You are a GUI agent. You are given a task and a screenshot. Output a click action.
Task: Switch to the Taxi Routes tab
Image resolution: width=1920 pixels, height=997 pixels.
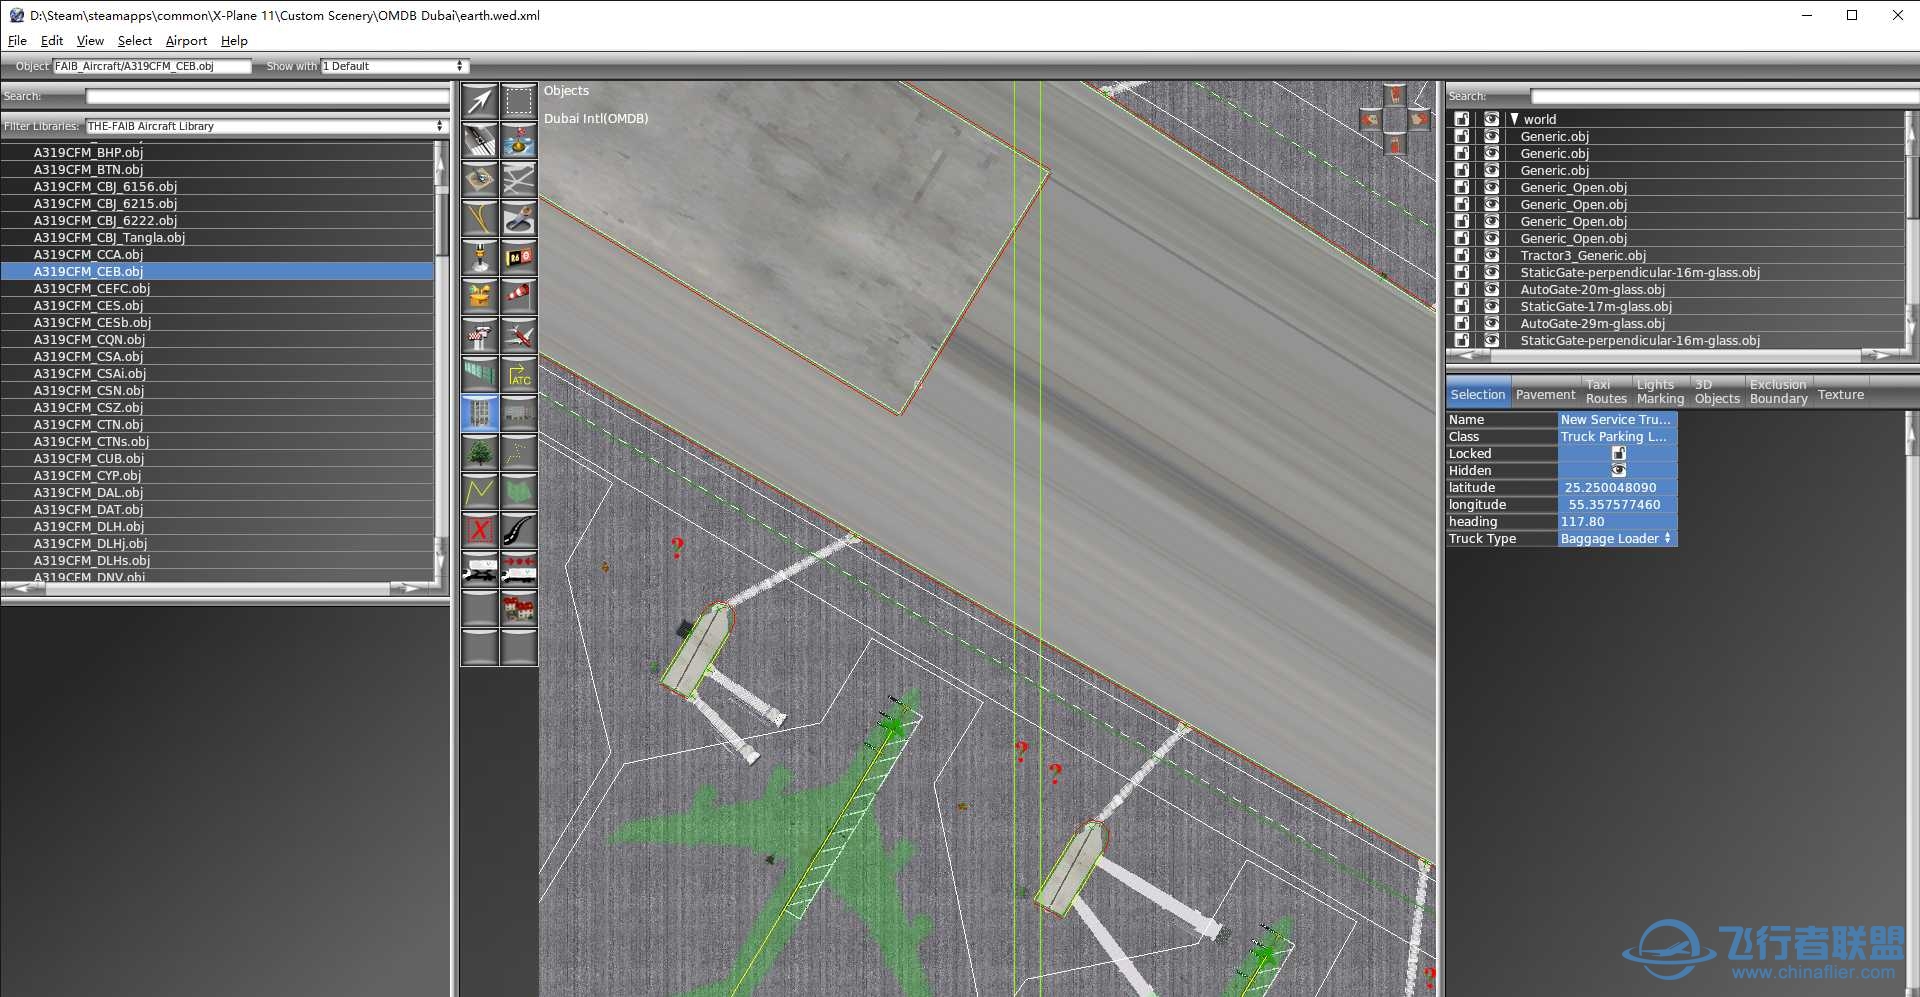coord(1606,391)
